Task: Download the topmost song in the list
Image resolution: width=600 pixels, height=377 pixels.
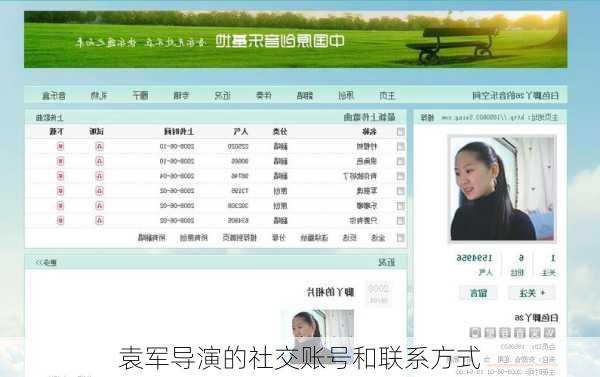Action: (60, 147)
